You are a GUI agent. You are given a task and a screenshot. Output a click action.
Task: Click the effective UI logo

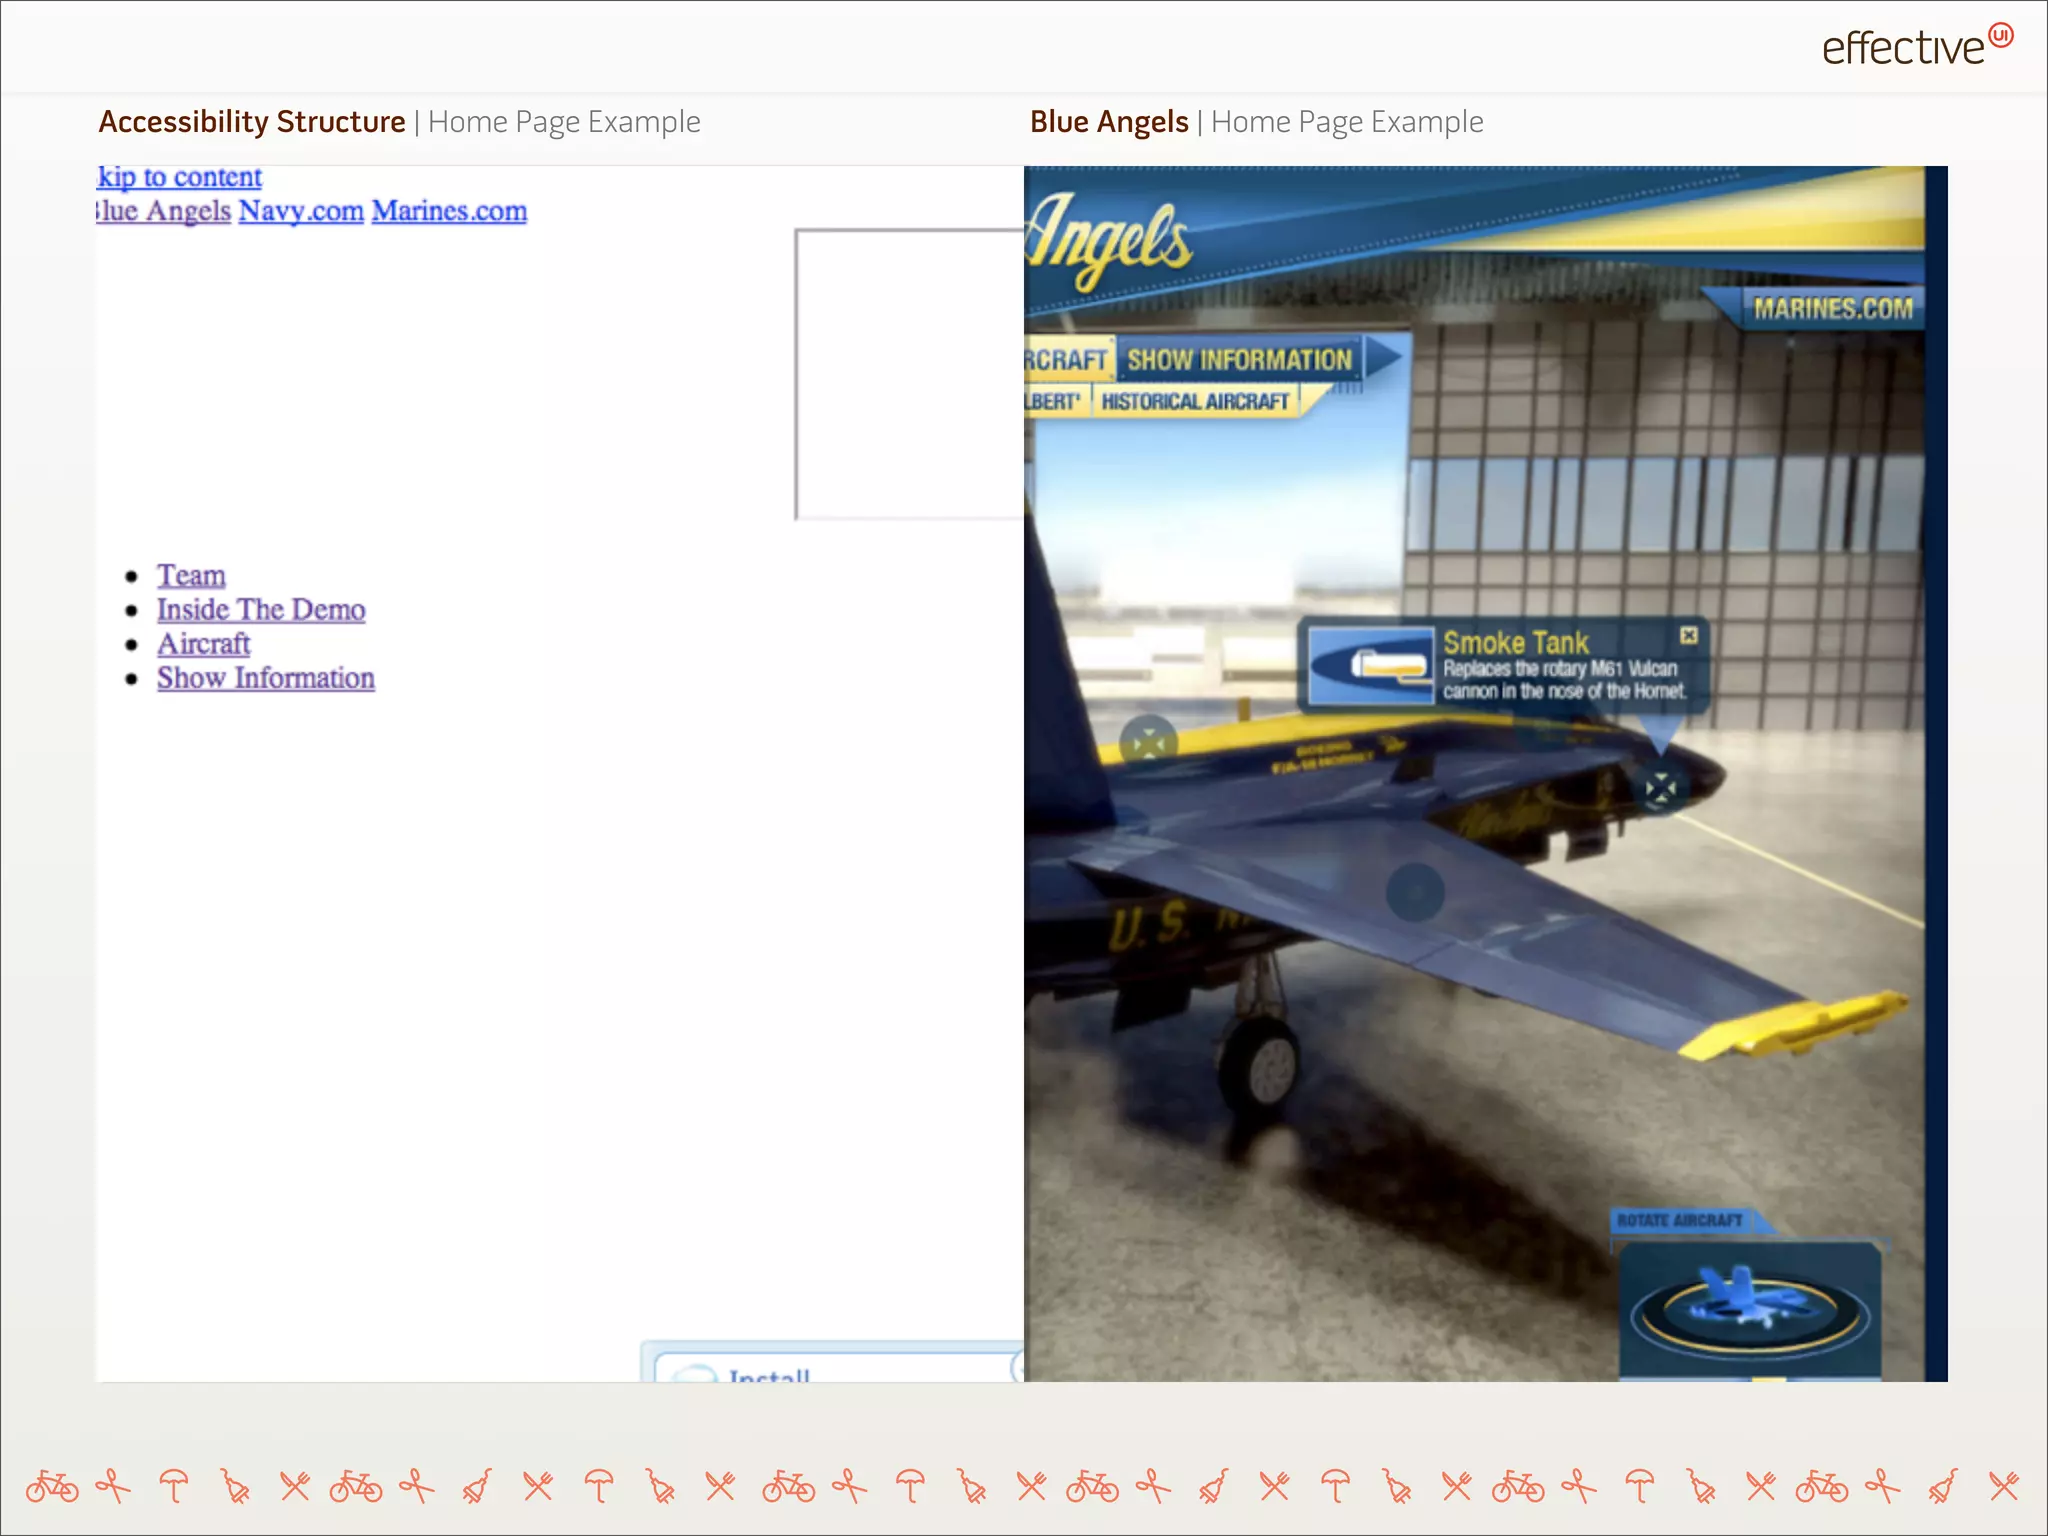pyautogui.click(x=1917, y=46)
